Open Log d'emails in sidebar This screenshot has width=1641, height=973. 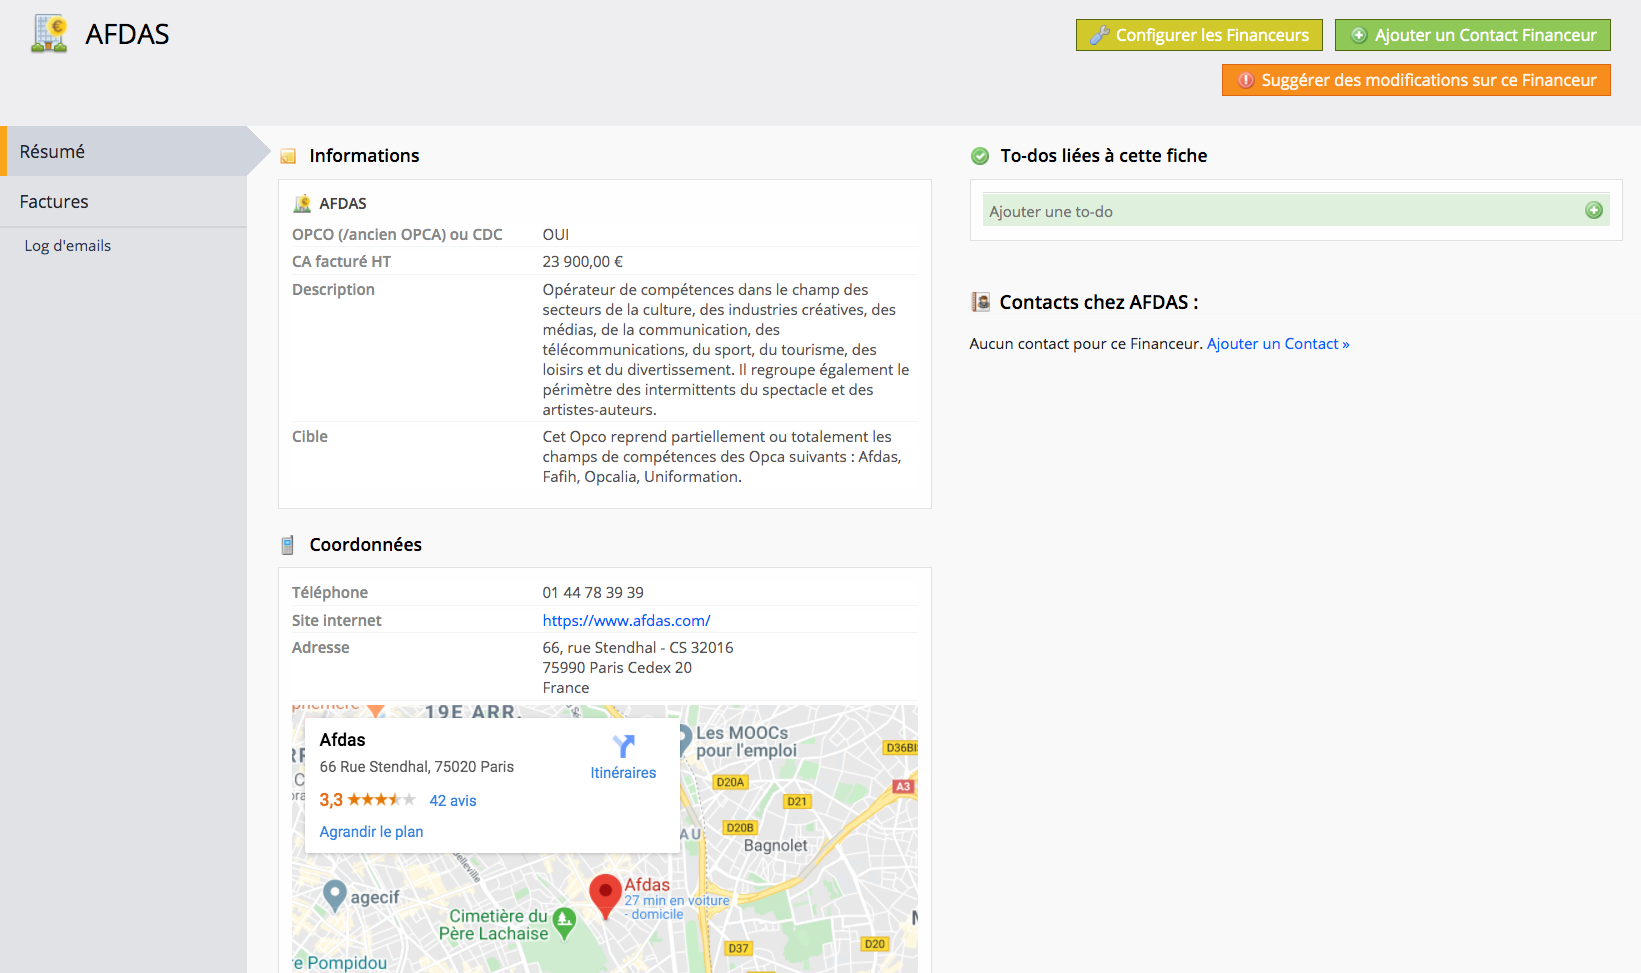[x=68, y=246]
